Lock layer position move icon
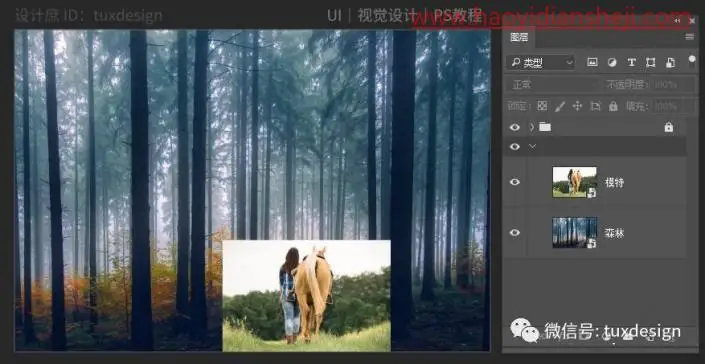 (x=577, y=106)
